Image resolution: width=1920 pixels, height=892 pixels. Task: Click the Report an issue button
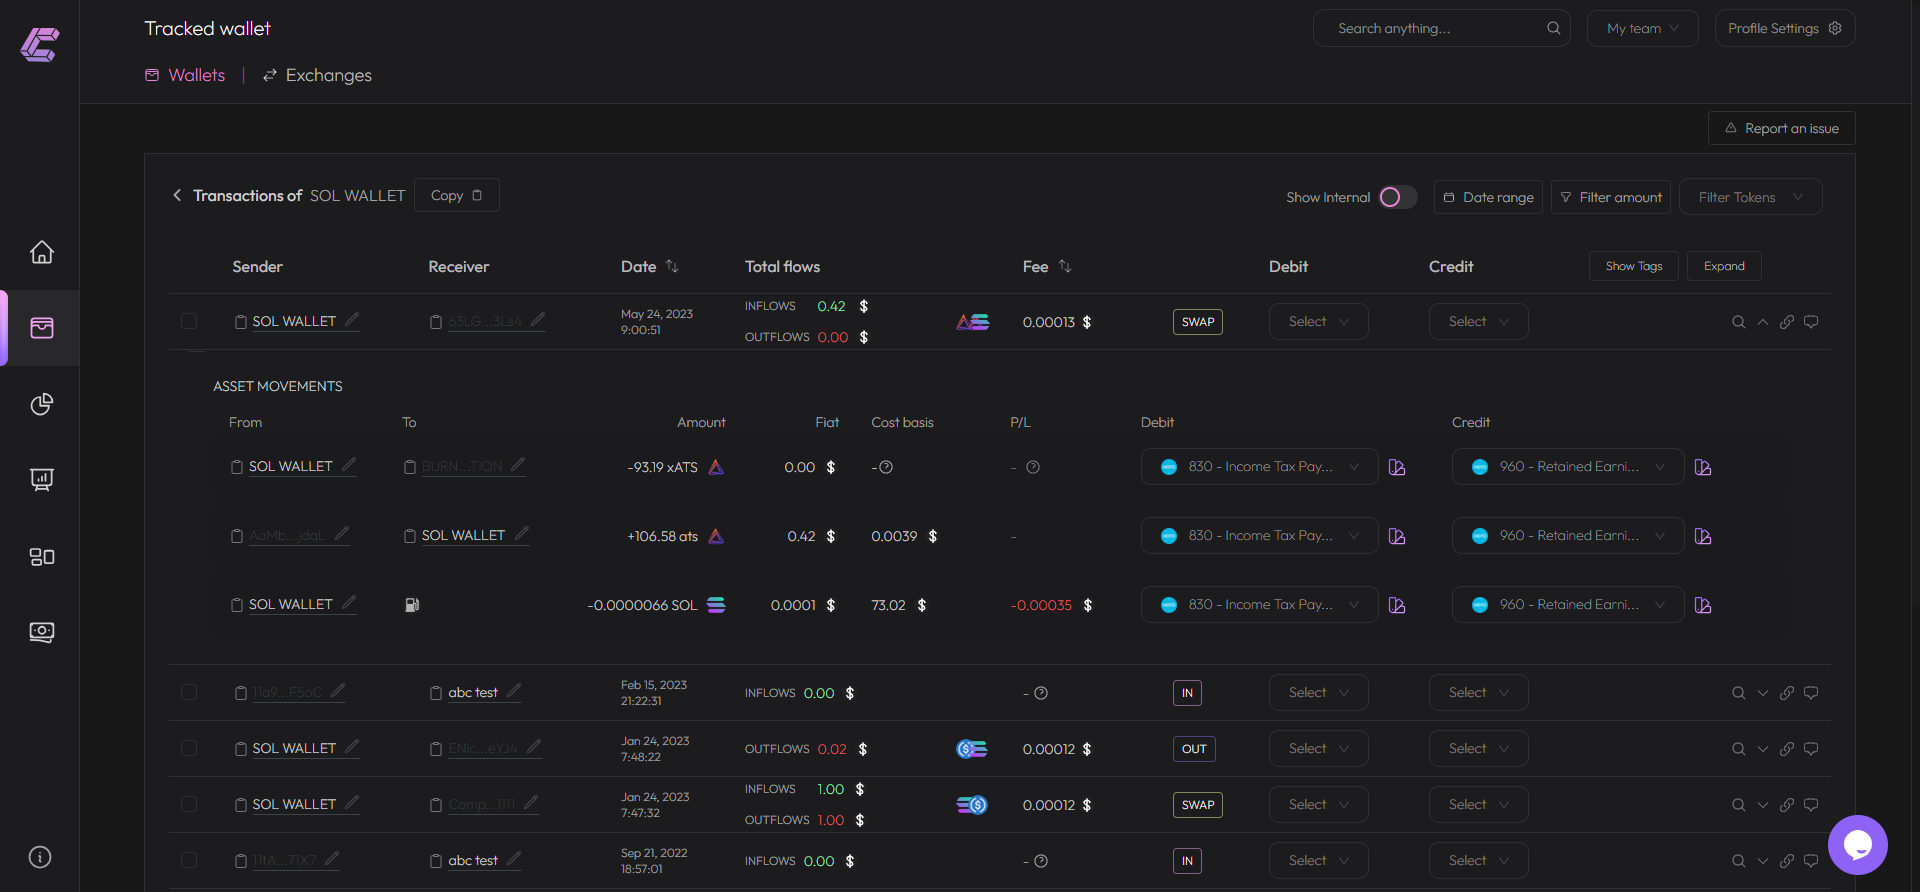point(1781,128)
